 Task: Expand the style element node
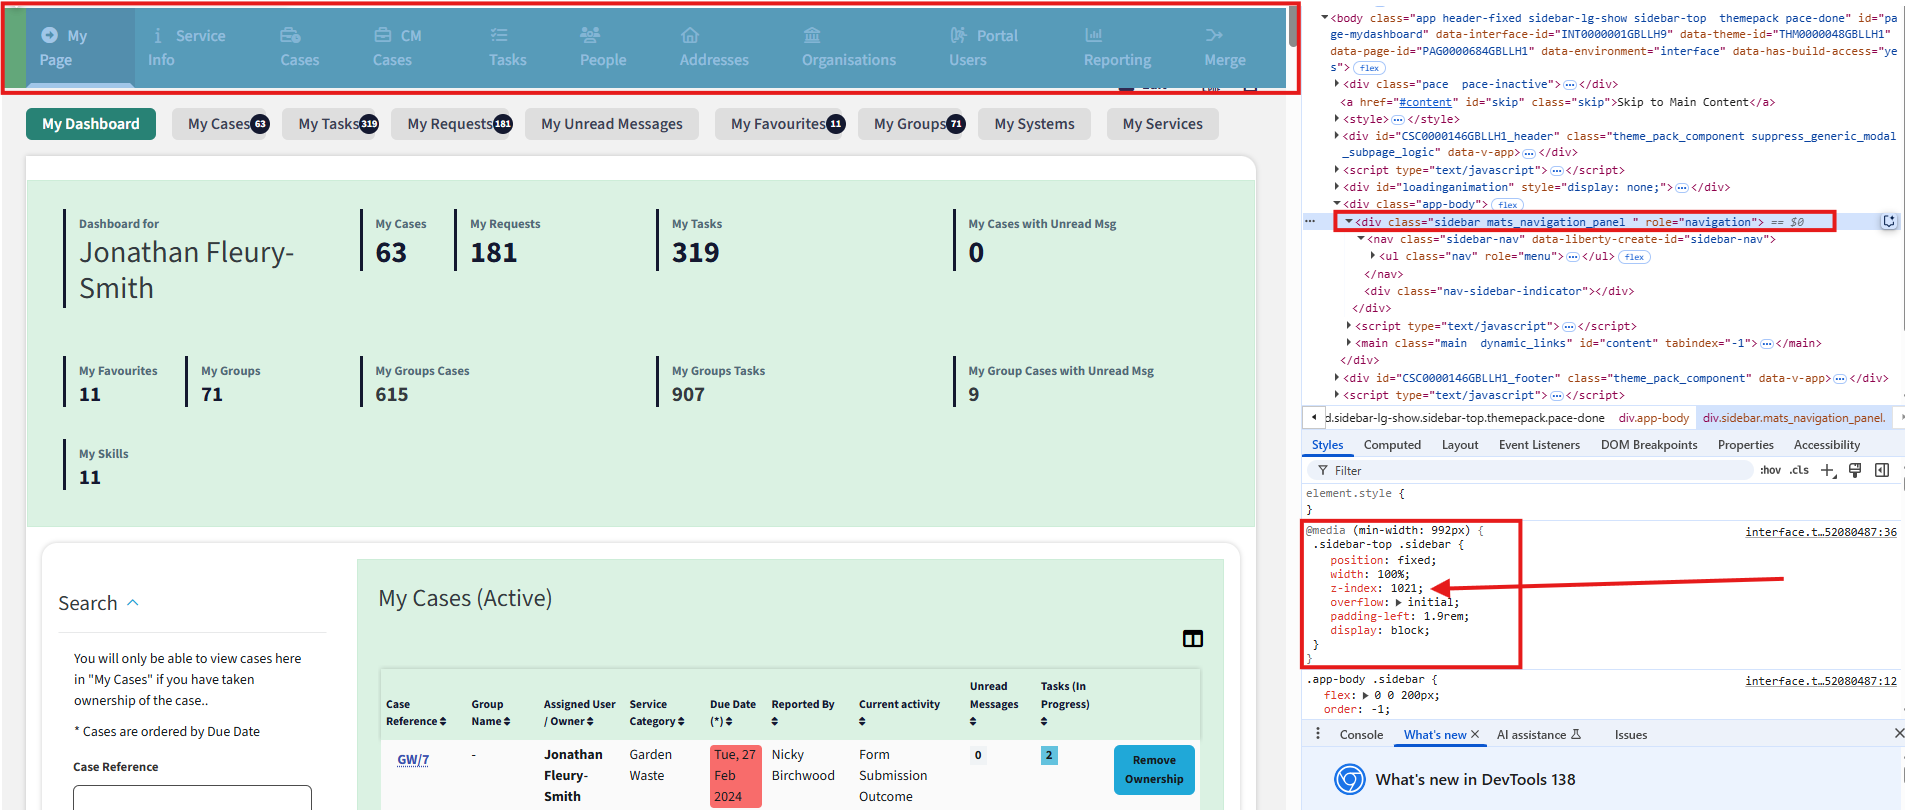(x=1337, y=119)
